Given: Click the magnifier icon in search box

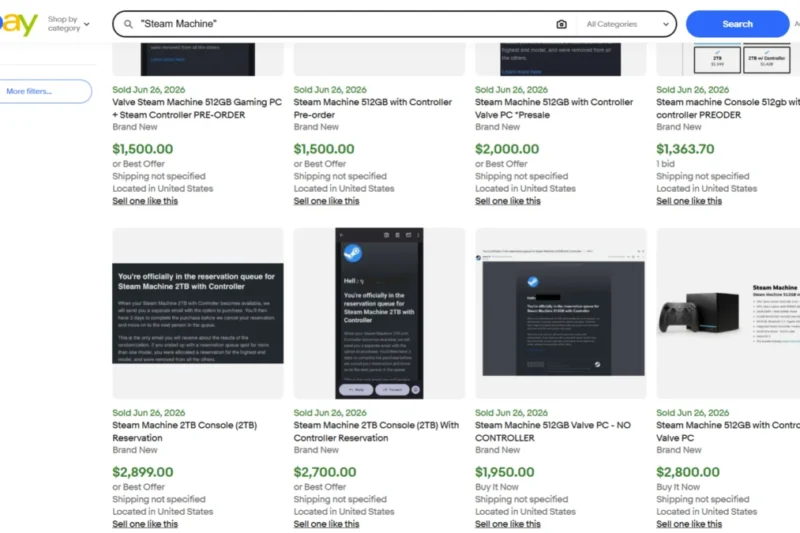Looking at the screenshot, I should (x=129, y=24).
